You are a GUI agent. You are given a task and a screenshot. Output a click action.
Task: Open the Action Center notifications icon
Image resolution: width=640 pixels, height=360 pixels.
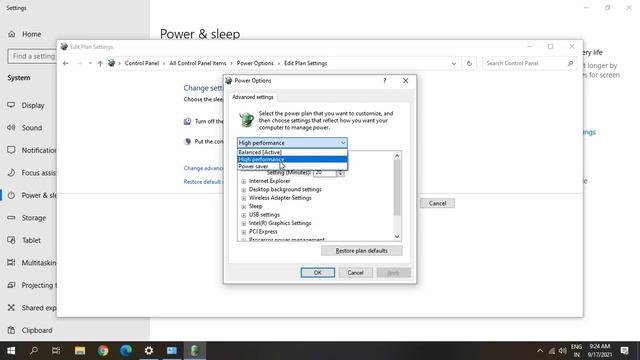pyautogui.click(x=624, y=351)
